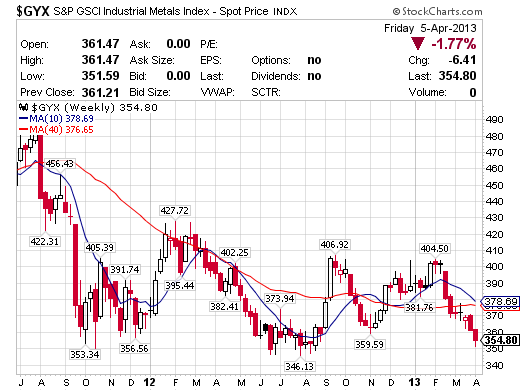520x391 pixels.
Task: Click the Options value no
Action: (x=314, y=60)
